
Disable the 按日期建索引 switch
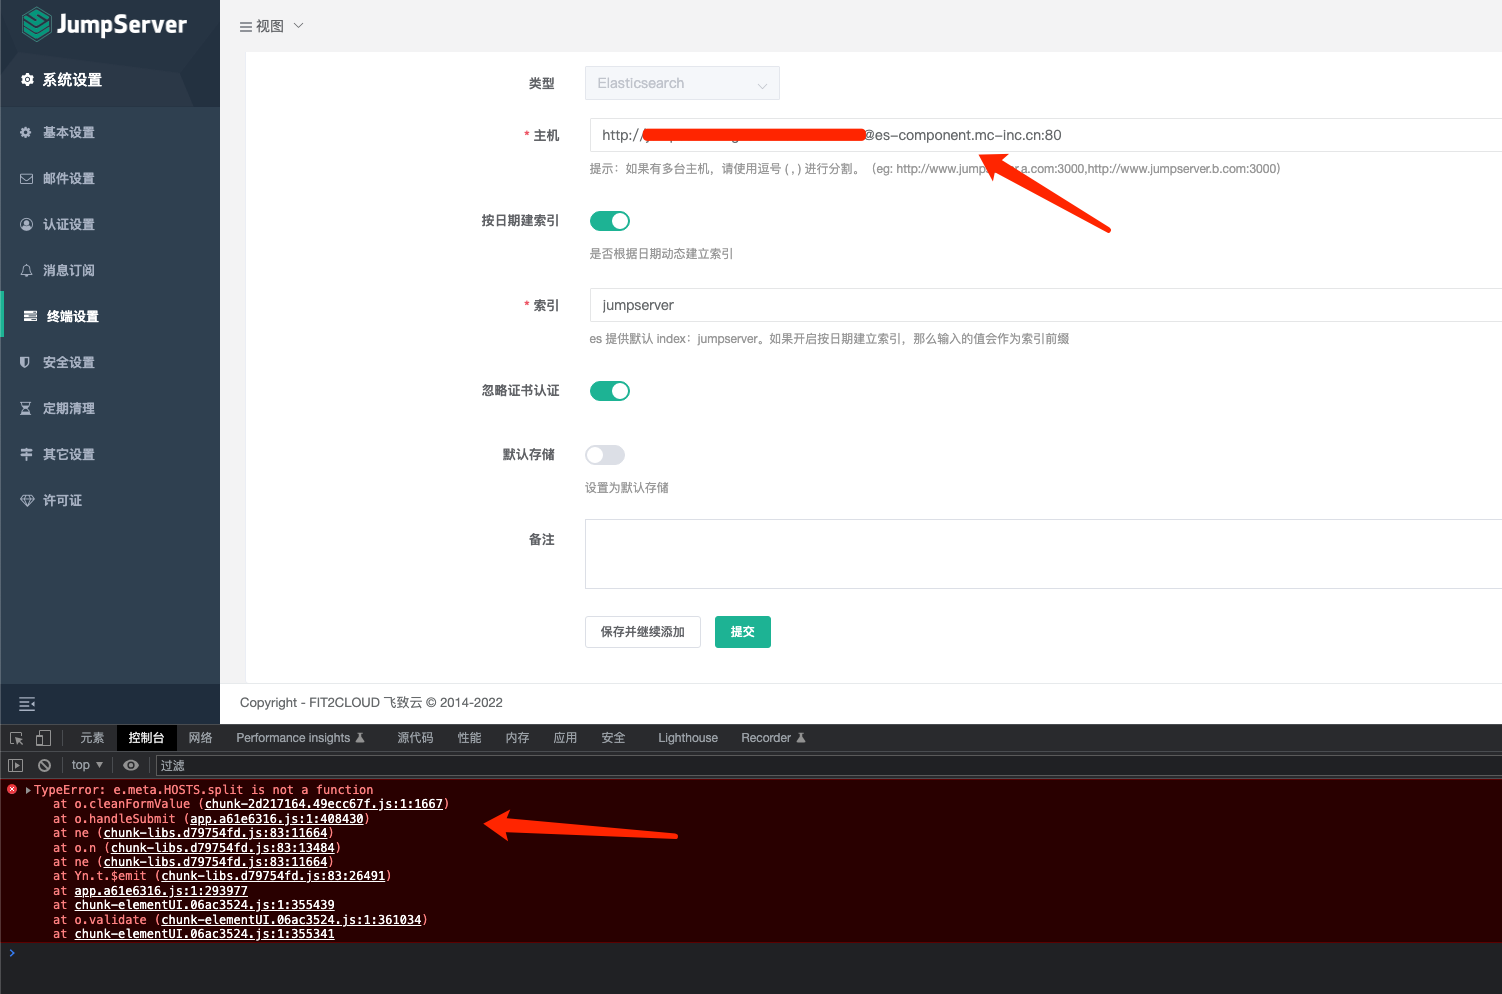(x=609, y=221)
